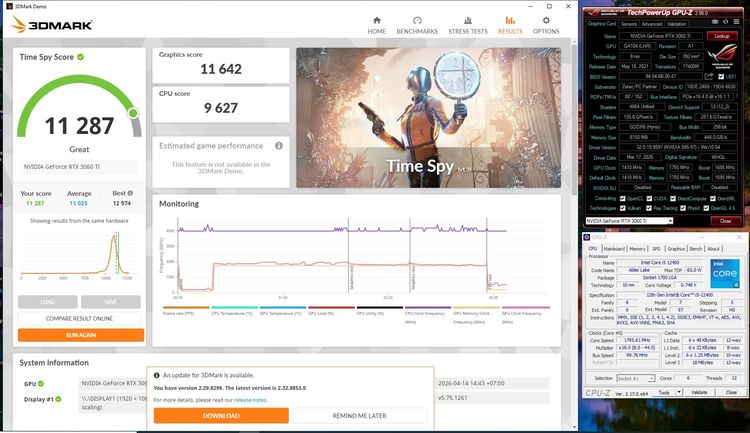Click the 3DMark logo
750x433 pixels.
[x=52, y=24]
